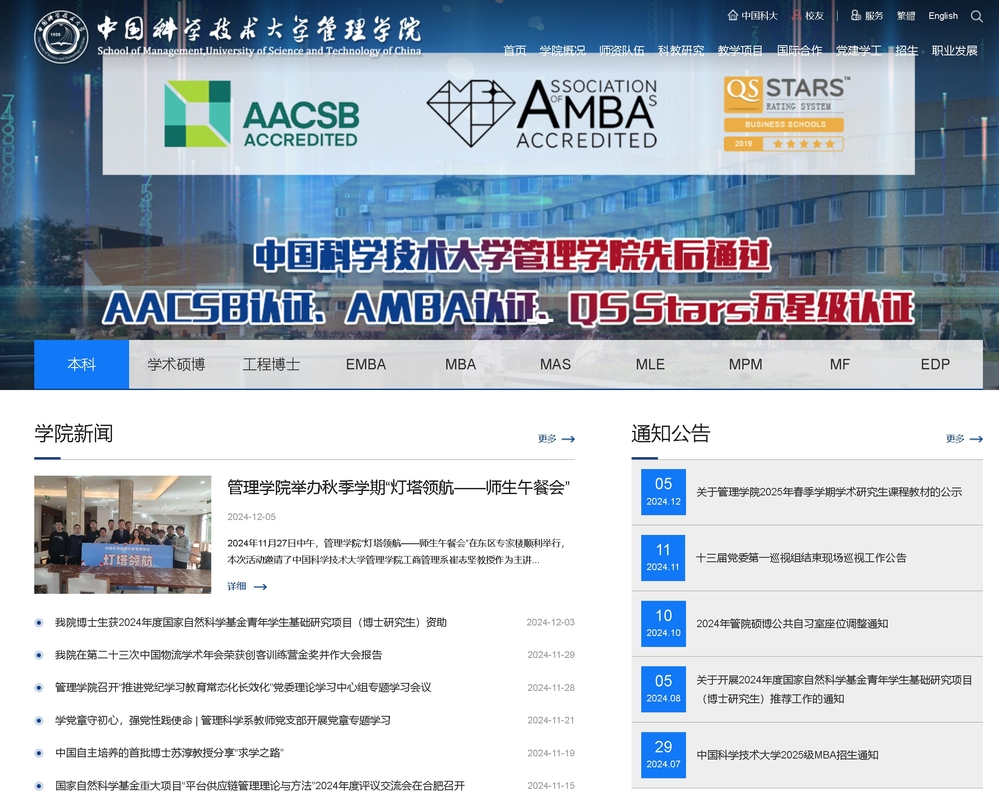
Task: Click the AACSB Accredited logo
Action: coord(261,114)
